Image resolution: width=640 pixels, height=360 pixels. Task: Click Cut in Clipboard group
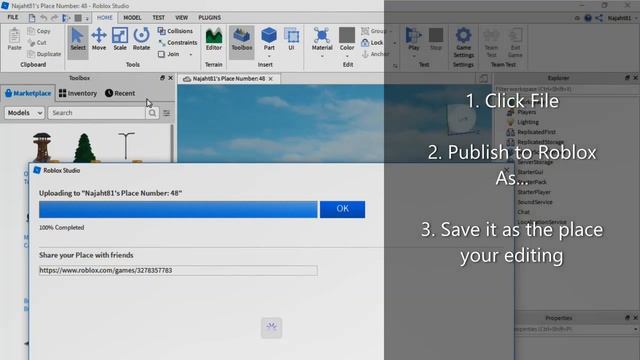click(x=37, y=42)
